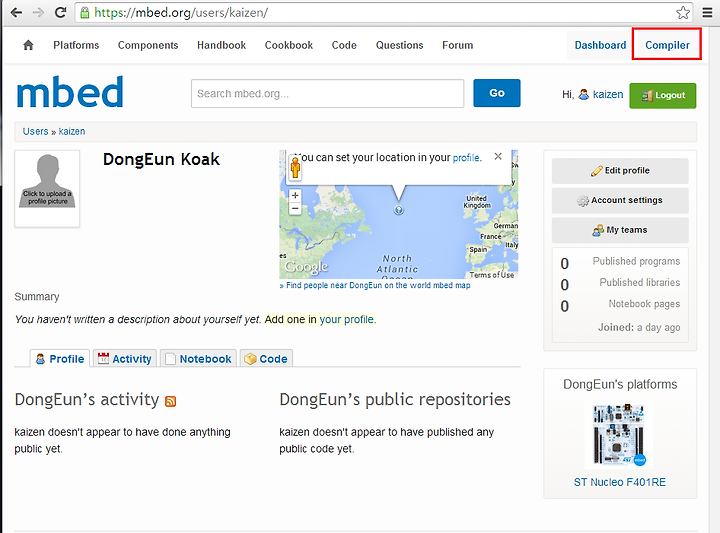Click the green padlock in the address bar

coord(84,13)
